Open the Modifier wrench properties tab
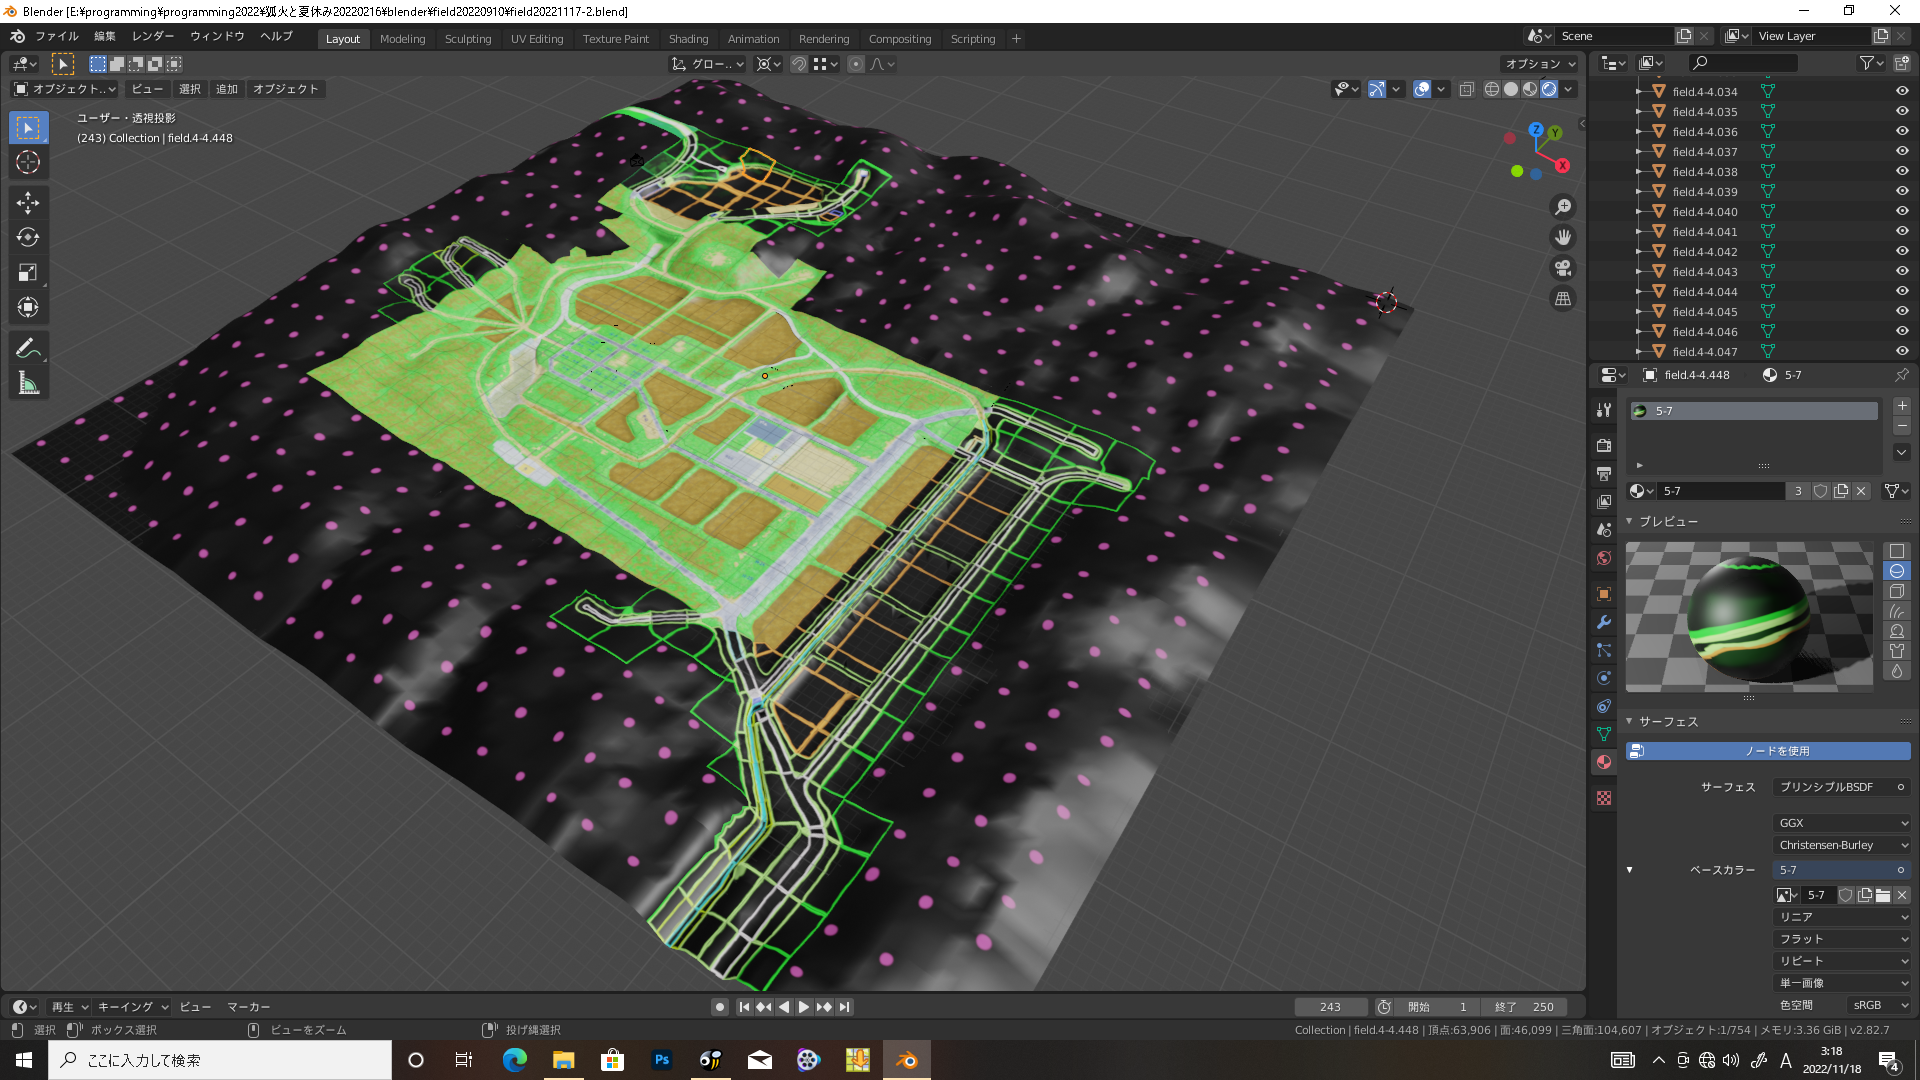The width and height of the screenshot is (1920, 1080). pos(1604,622)
